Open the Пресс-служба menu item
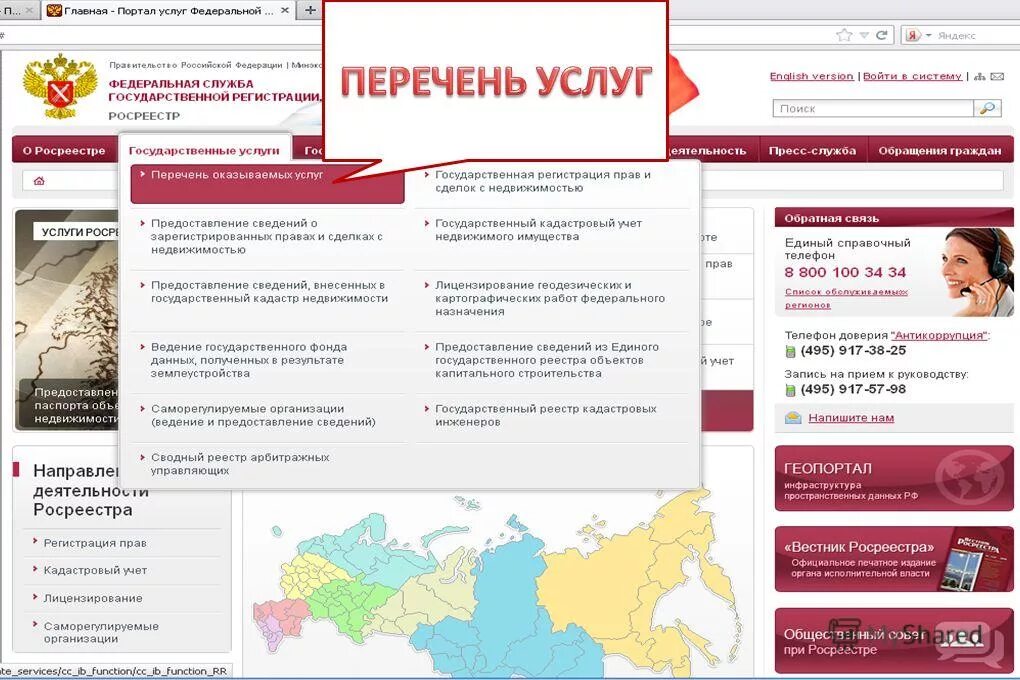 [811, 149]
